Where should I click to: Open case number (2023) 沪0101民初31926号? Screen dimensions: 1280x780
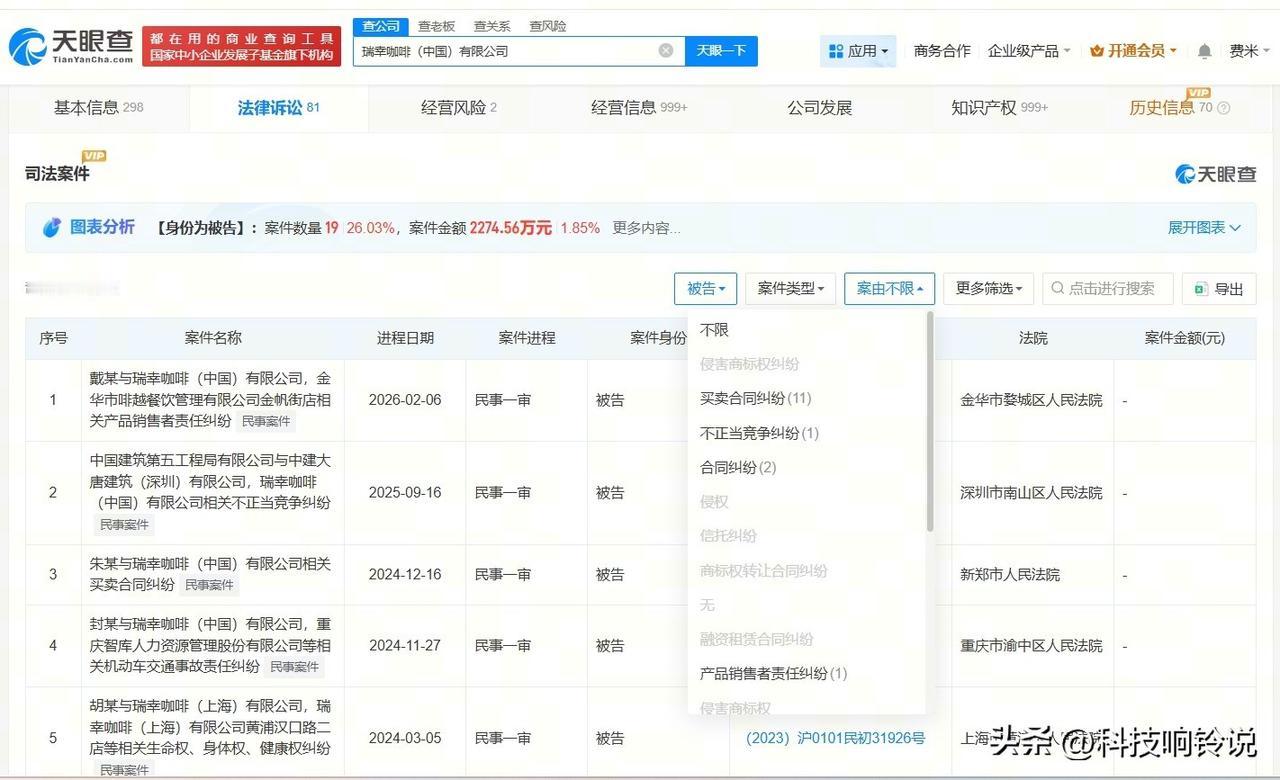click(x=836, y=739)
